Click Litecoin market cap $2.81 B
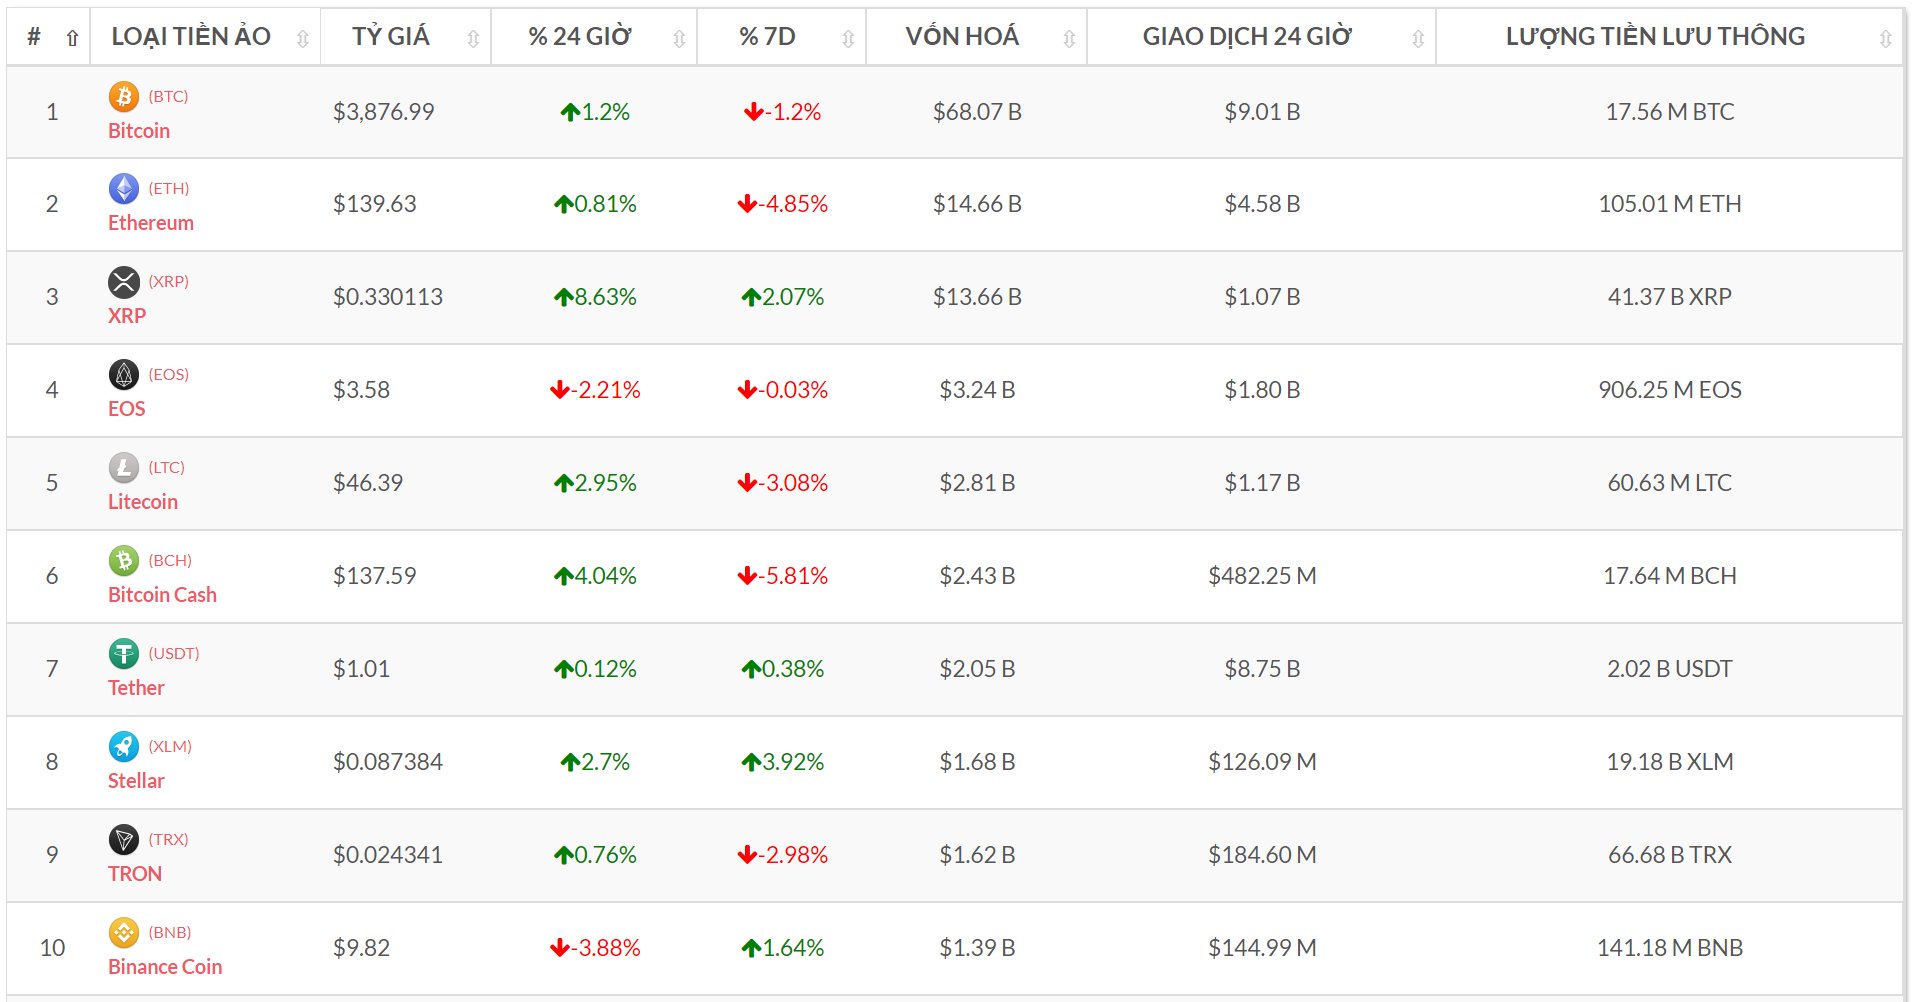The height and width of the screenshot is (1002, 1912). (977, 483)
